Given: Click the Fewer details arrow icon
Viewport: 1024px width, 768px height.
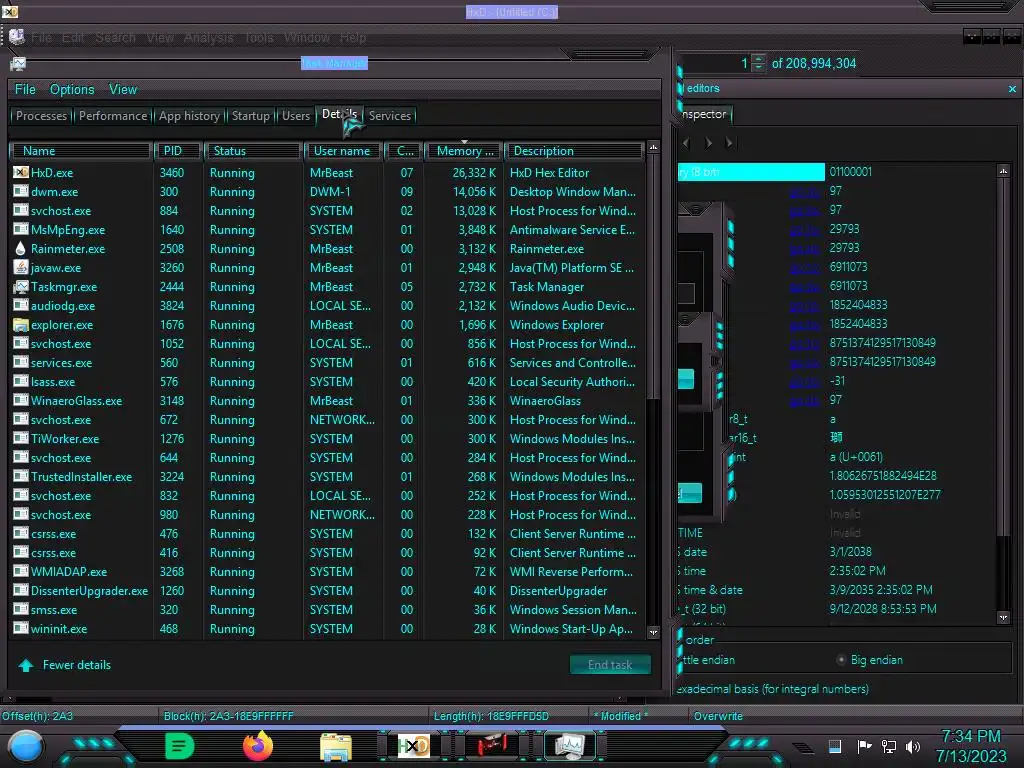Looking at the screenshot, I should click(x=26, y=665).
